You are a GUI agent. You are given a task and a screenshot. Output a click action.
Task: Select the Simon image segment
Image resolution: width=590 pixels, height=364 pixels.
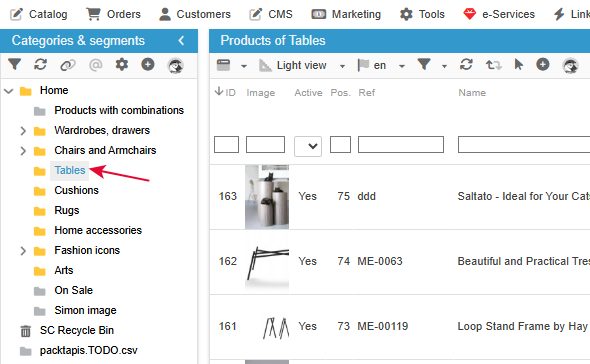tap(85, 310)
